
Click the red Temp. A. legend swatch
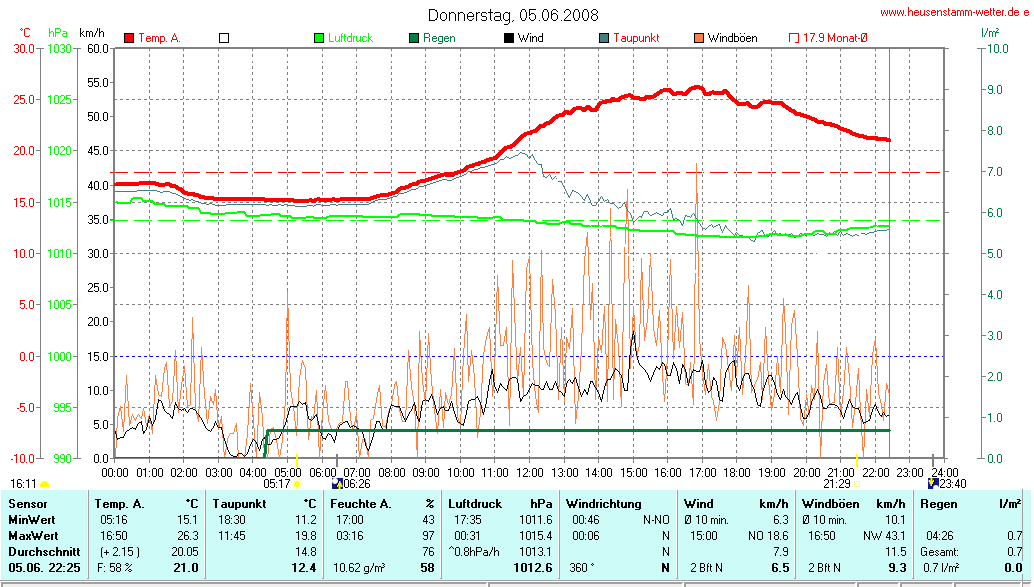click(129, 38)
